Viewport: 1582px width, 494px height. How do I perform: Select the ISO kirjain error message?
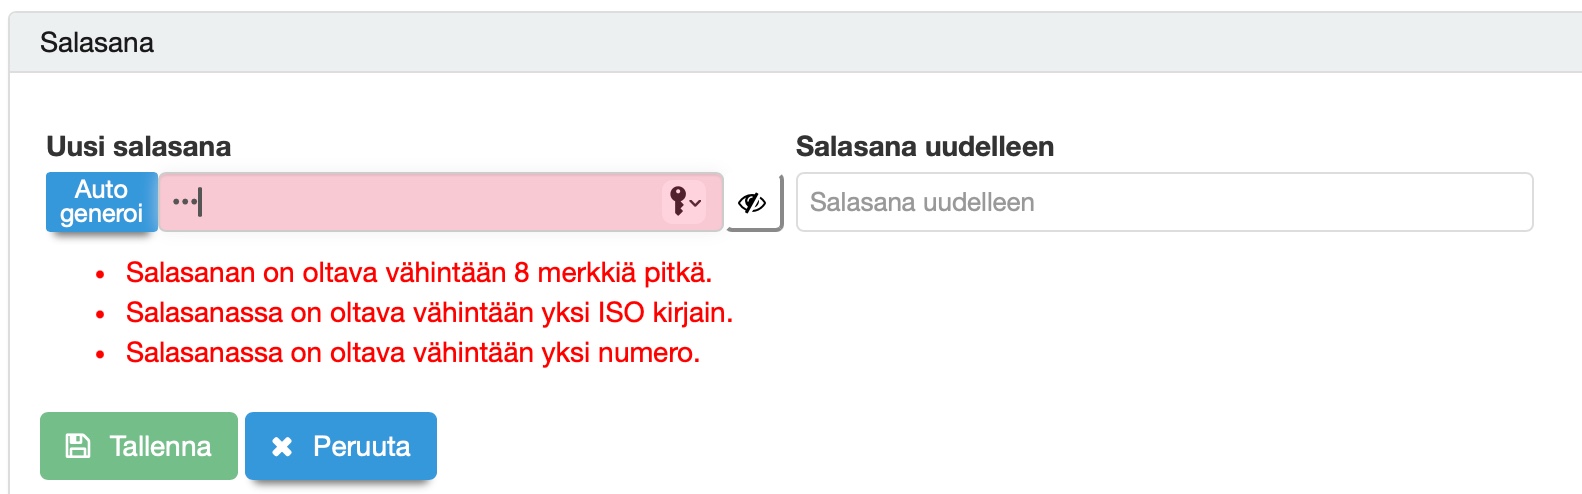pos(429,312)
